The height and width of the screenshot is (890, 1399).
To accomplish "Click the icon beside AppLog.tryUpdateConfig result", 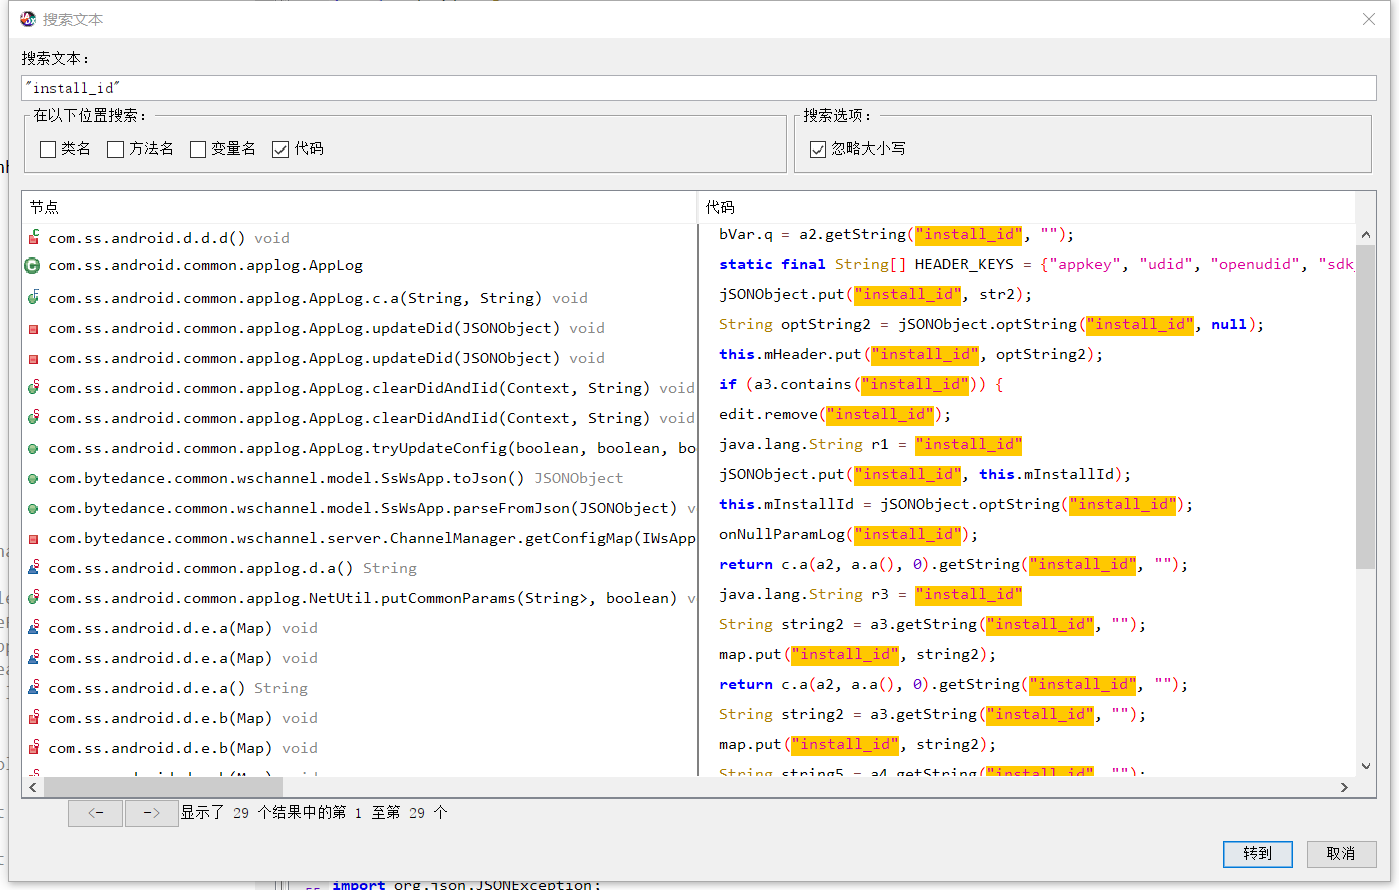I will point(33,448).
